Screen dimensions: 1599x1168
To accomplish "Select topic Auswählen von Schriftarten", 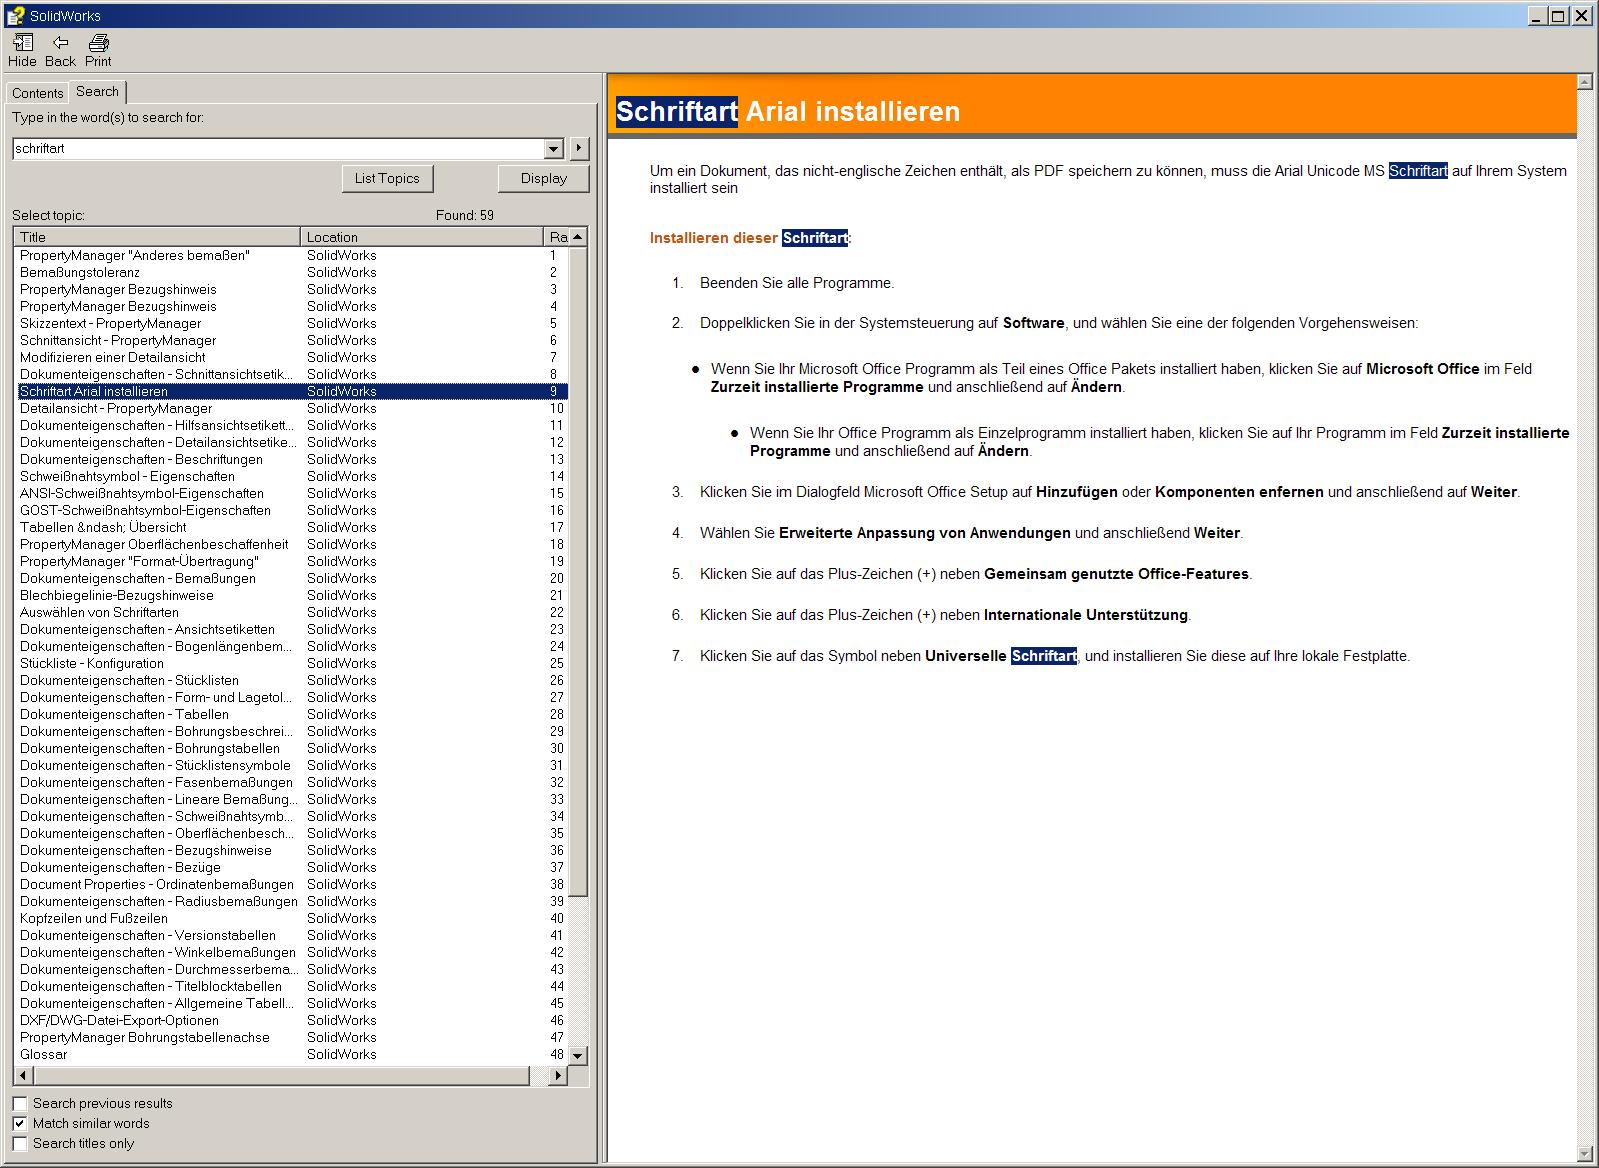I will click(291, 612).
